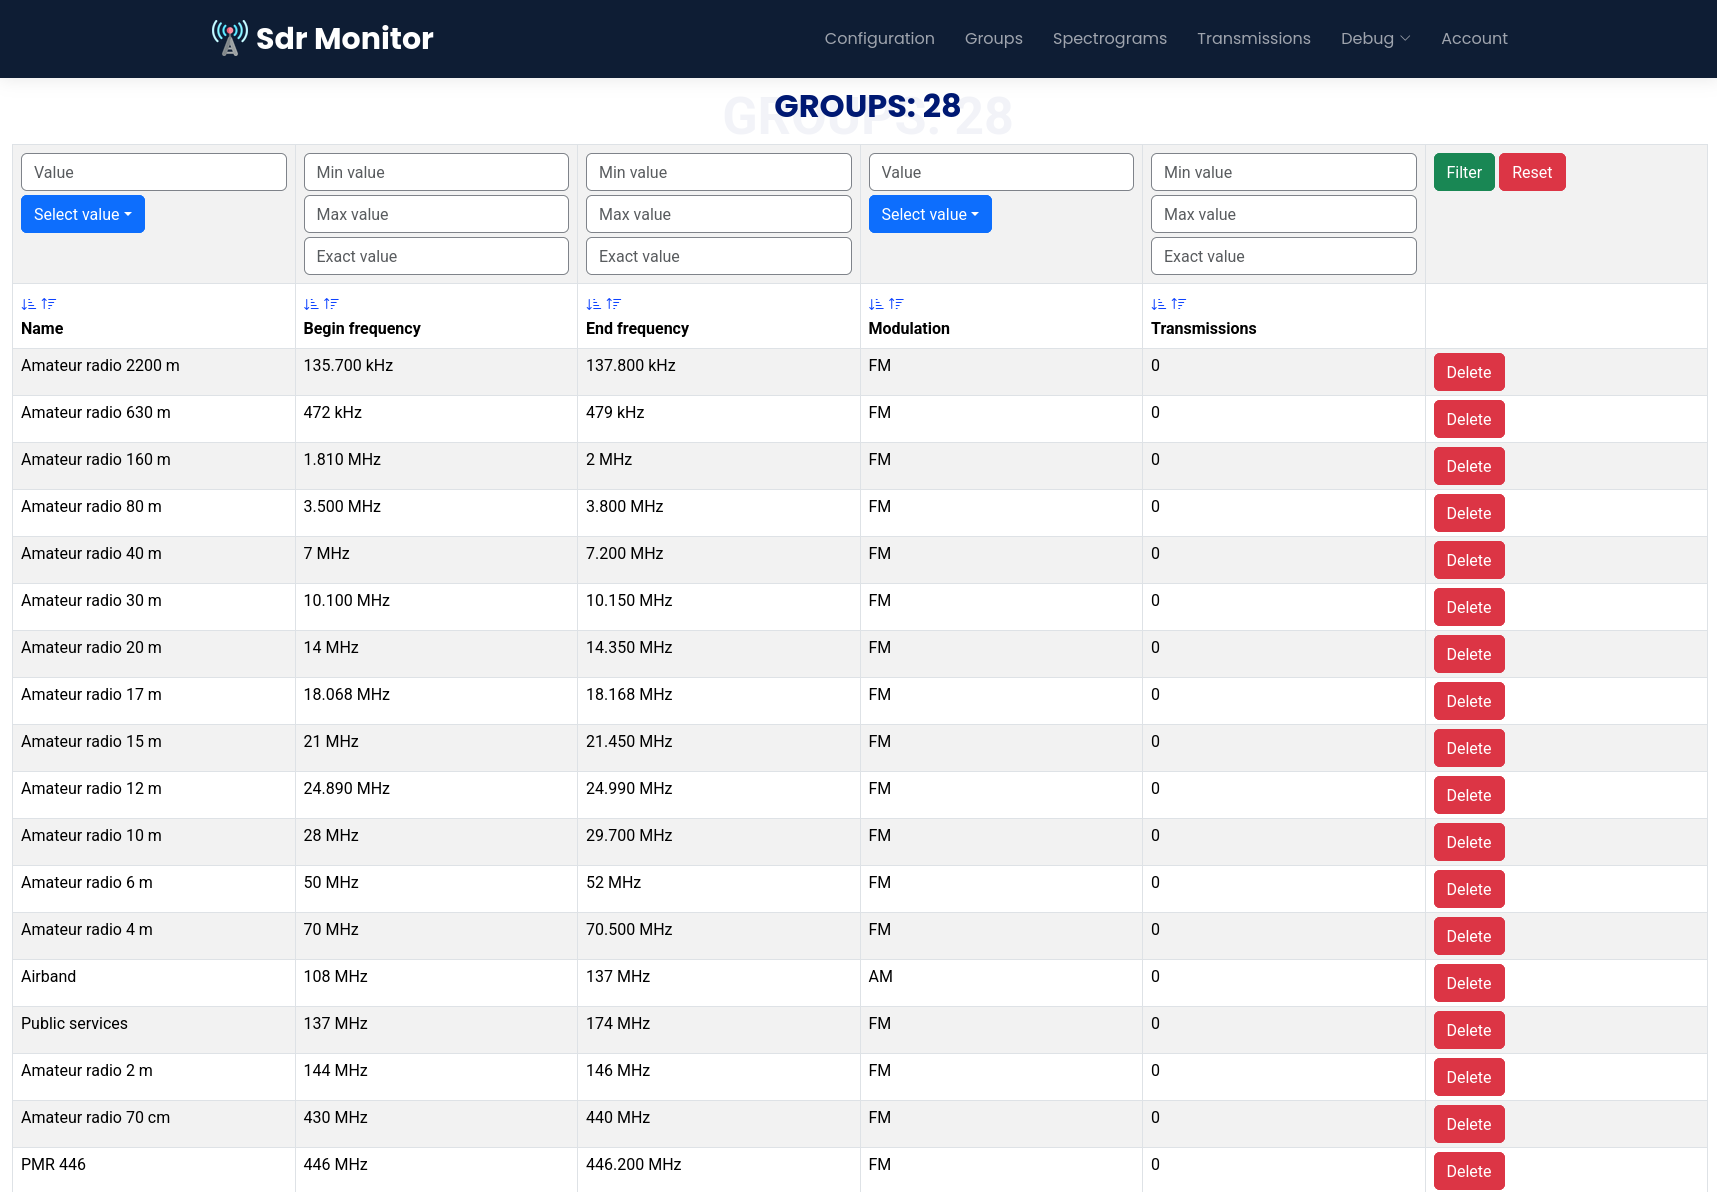The height and width of the screenshot is (1192, 1717).
Task: Delete the Airband group
Action: tap(1469, 983)
